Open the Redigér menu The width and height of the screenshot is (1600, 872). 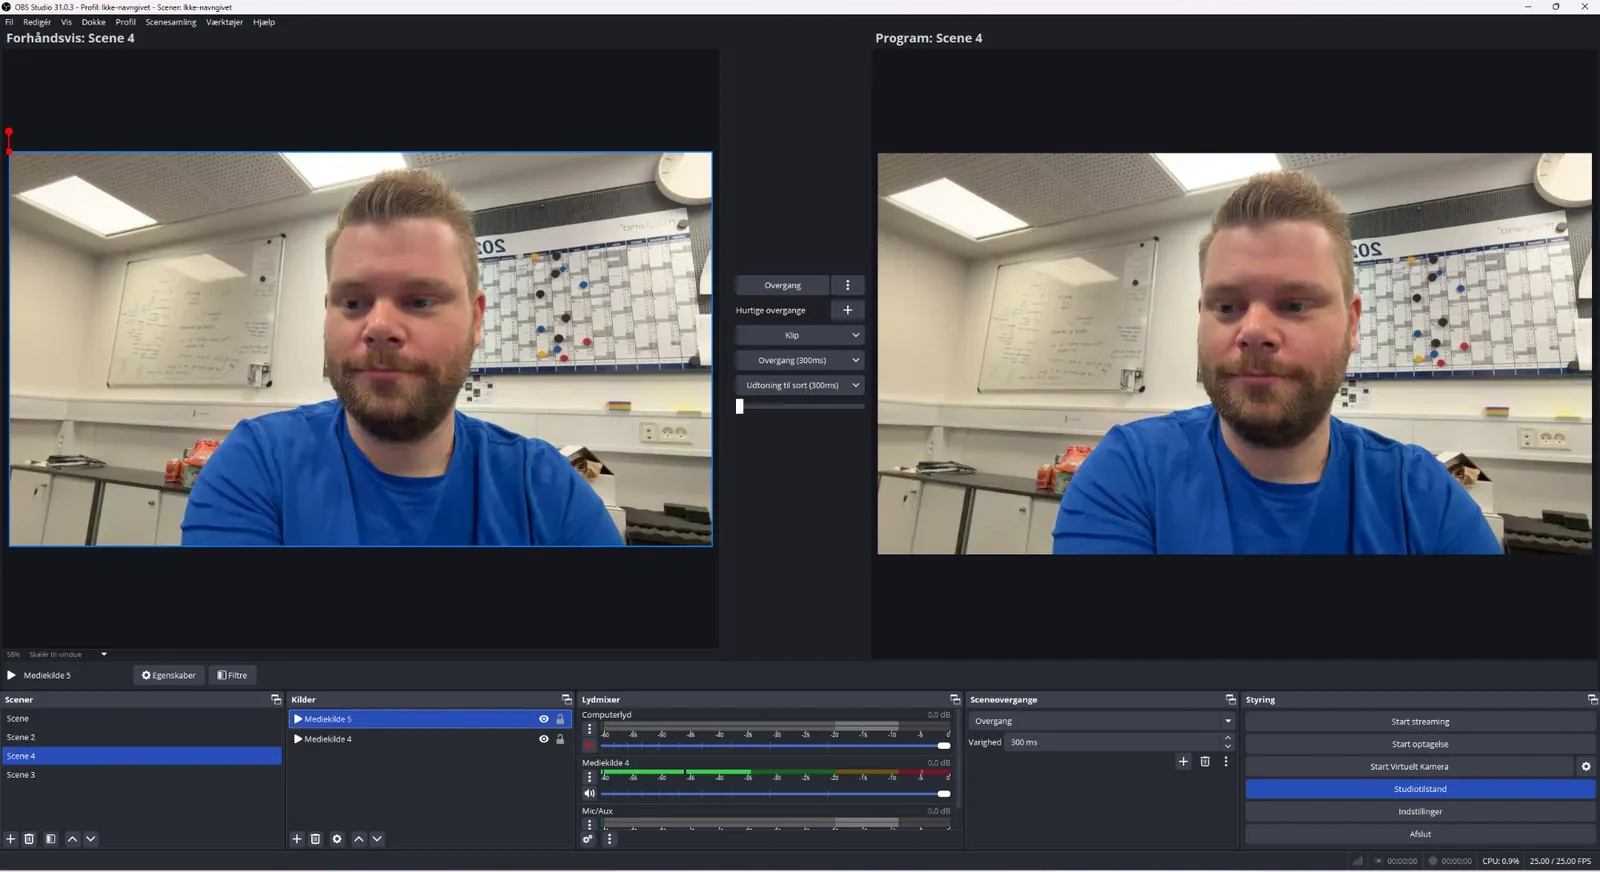[x=37, y=22]
